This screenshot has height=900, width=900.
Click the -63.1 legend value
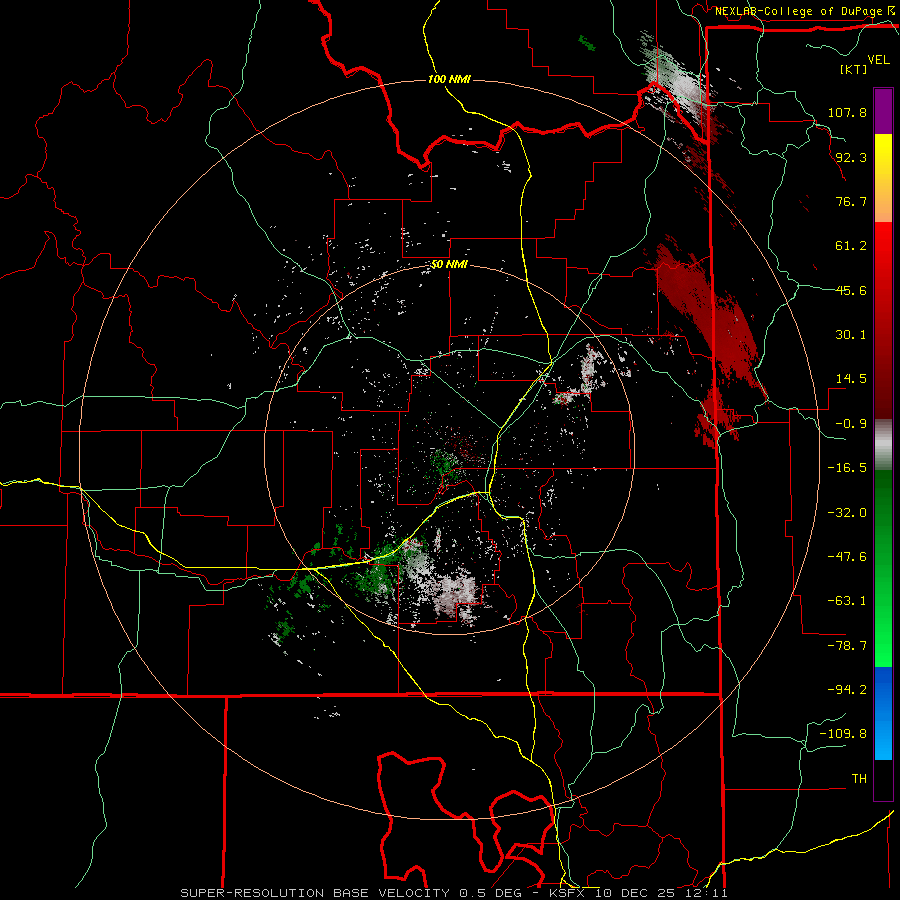pyautogui.click(x=847, y=601)
